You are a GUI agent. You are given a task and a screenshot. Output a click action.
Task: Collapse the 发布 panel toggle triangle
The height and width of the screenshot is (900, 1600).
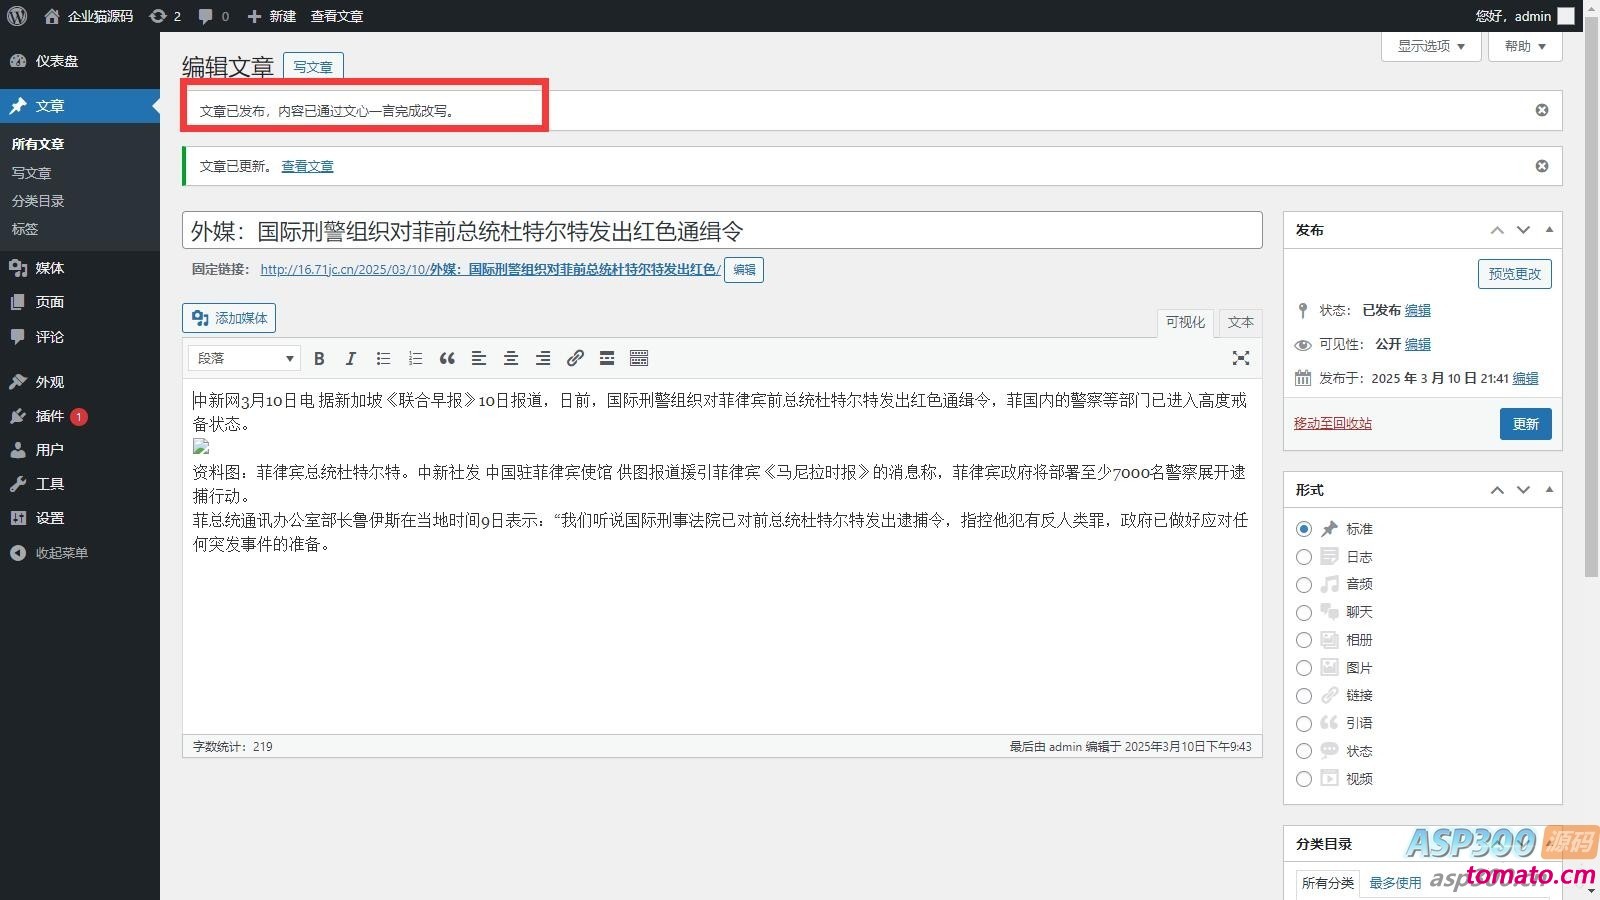tap(1549, 230)
